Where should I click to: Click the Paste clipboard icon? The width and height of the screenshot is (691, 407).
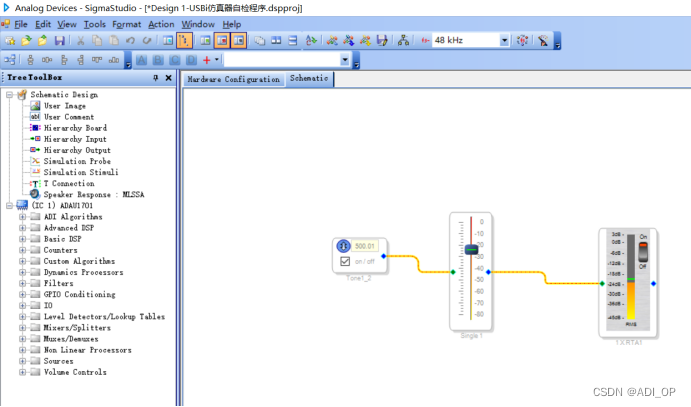(114, 41)
